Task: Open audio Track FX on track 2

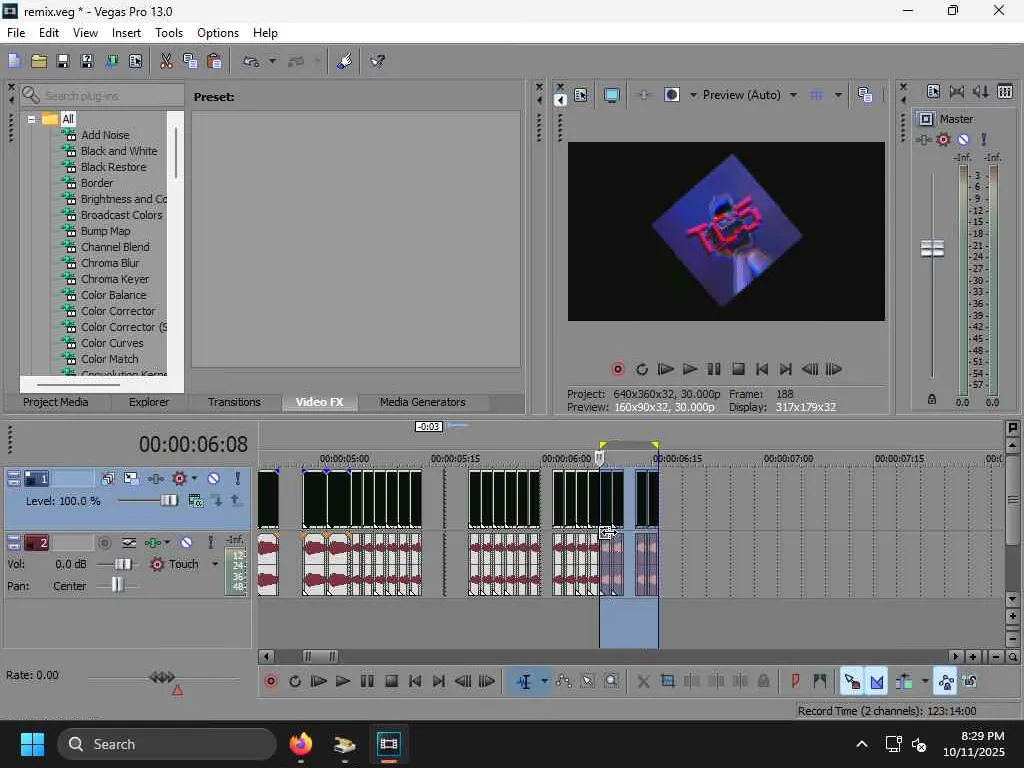Action: (152, 543)
